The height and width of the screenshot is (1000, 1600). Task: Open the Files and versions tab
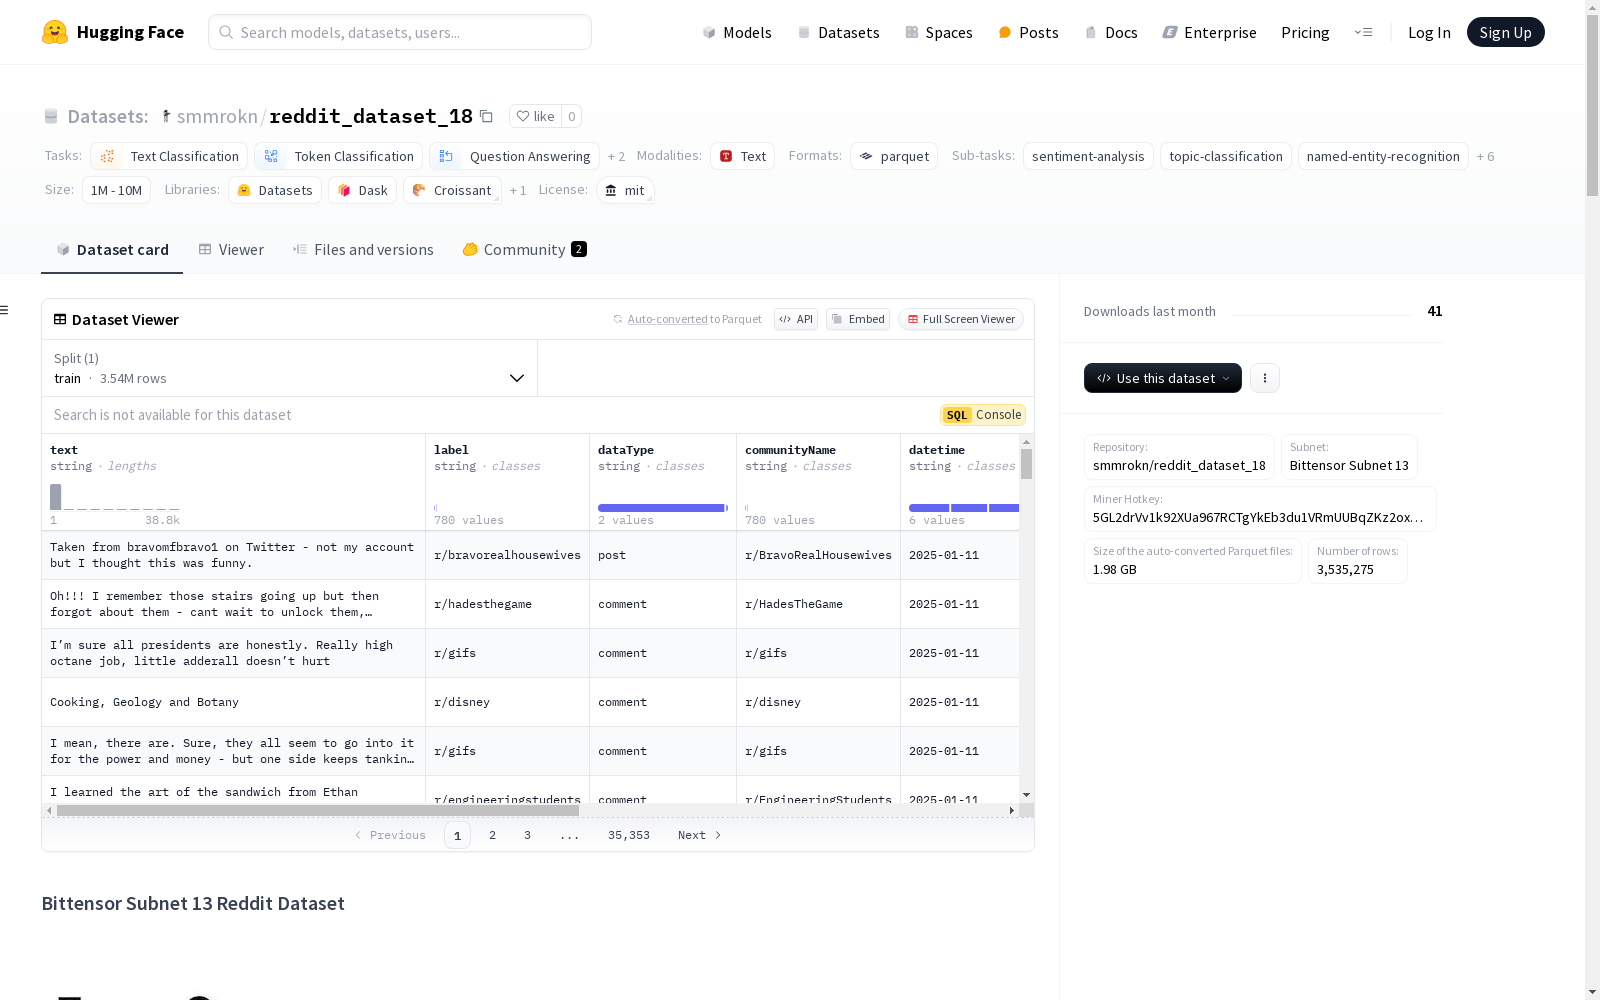click(363, 250)
